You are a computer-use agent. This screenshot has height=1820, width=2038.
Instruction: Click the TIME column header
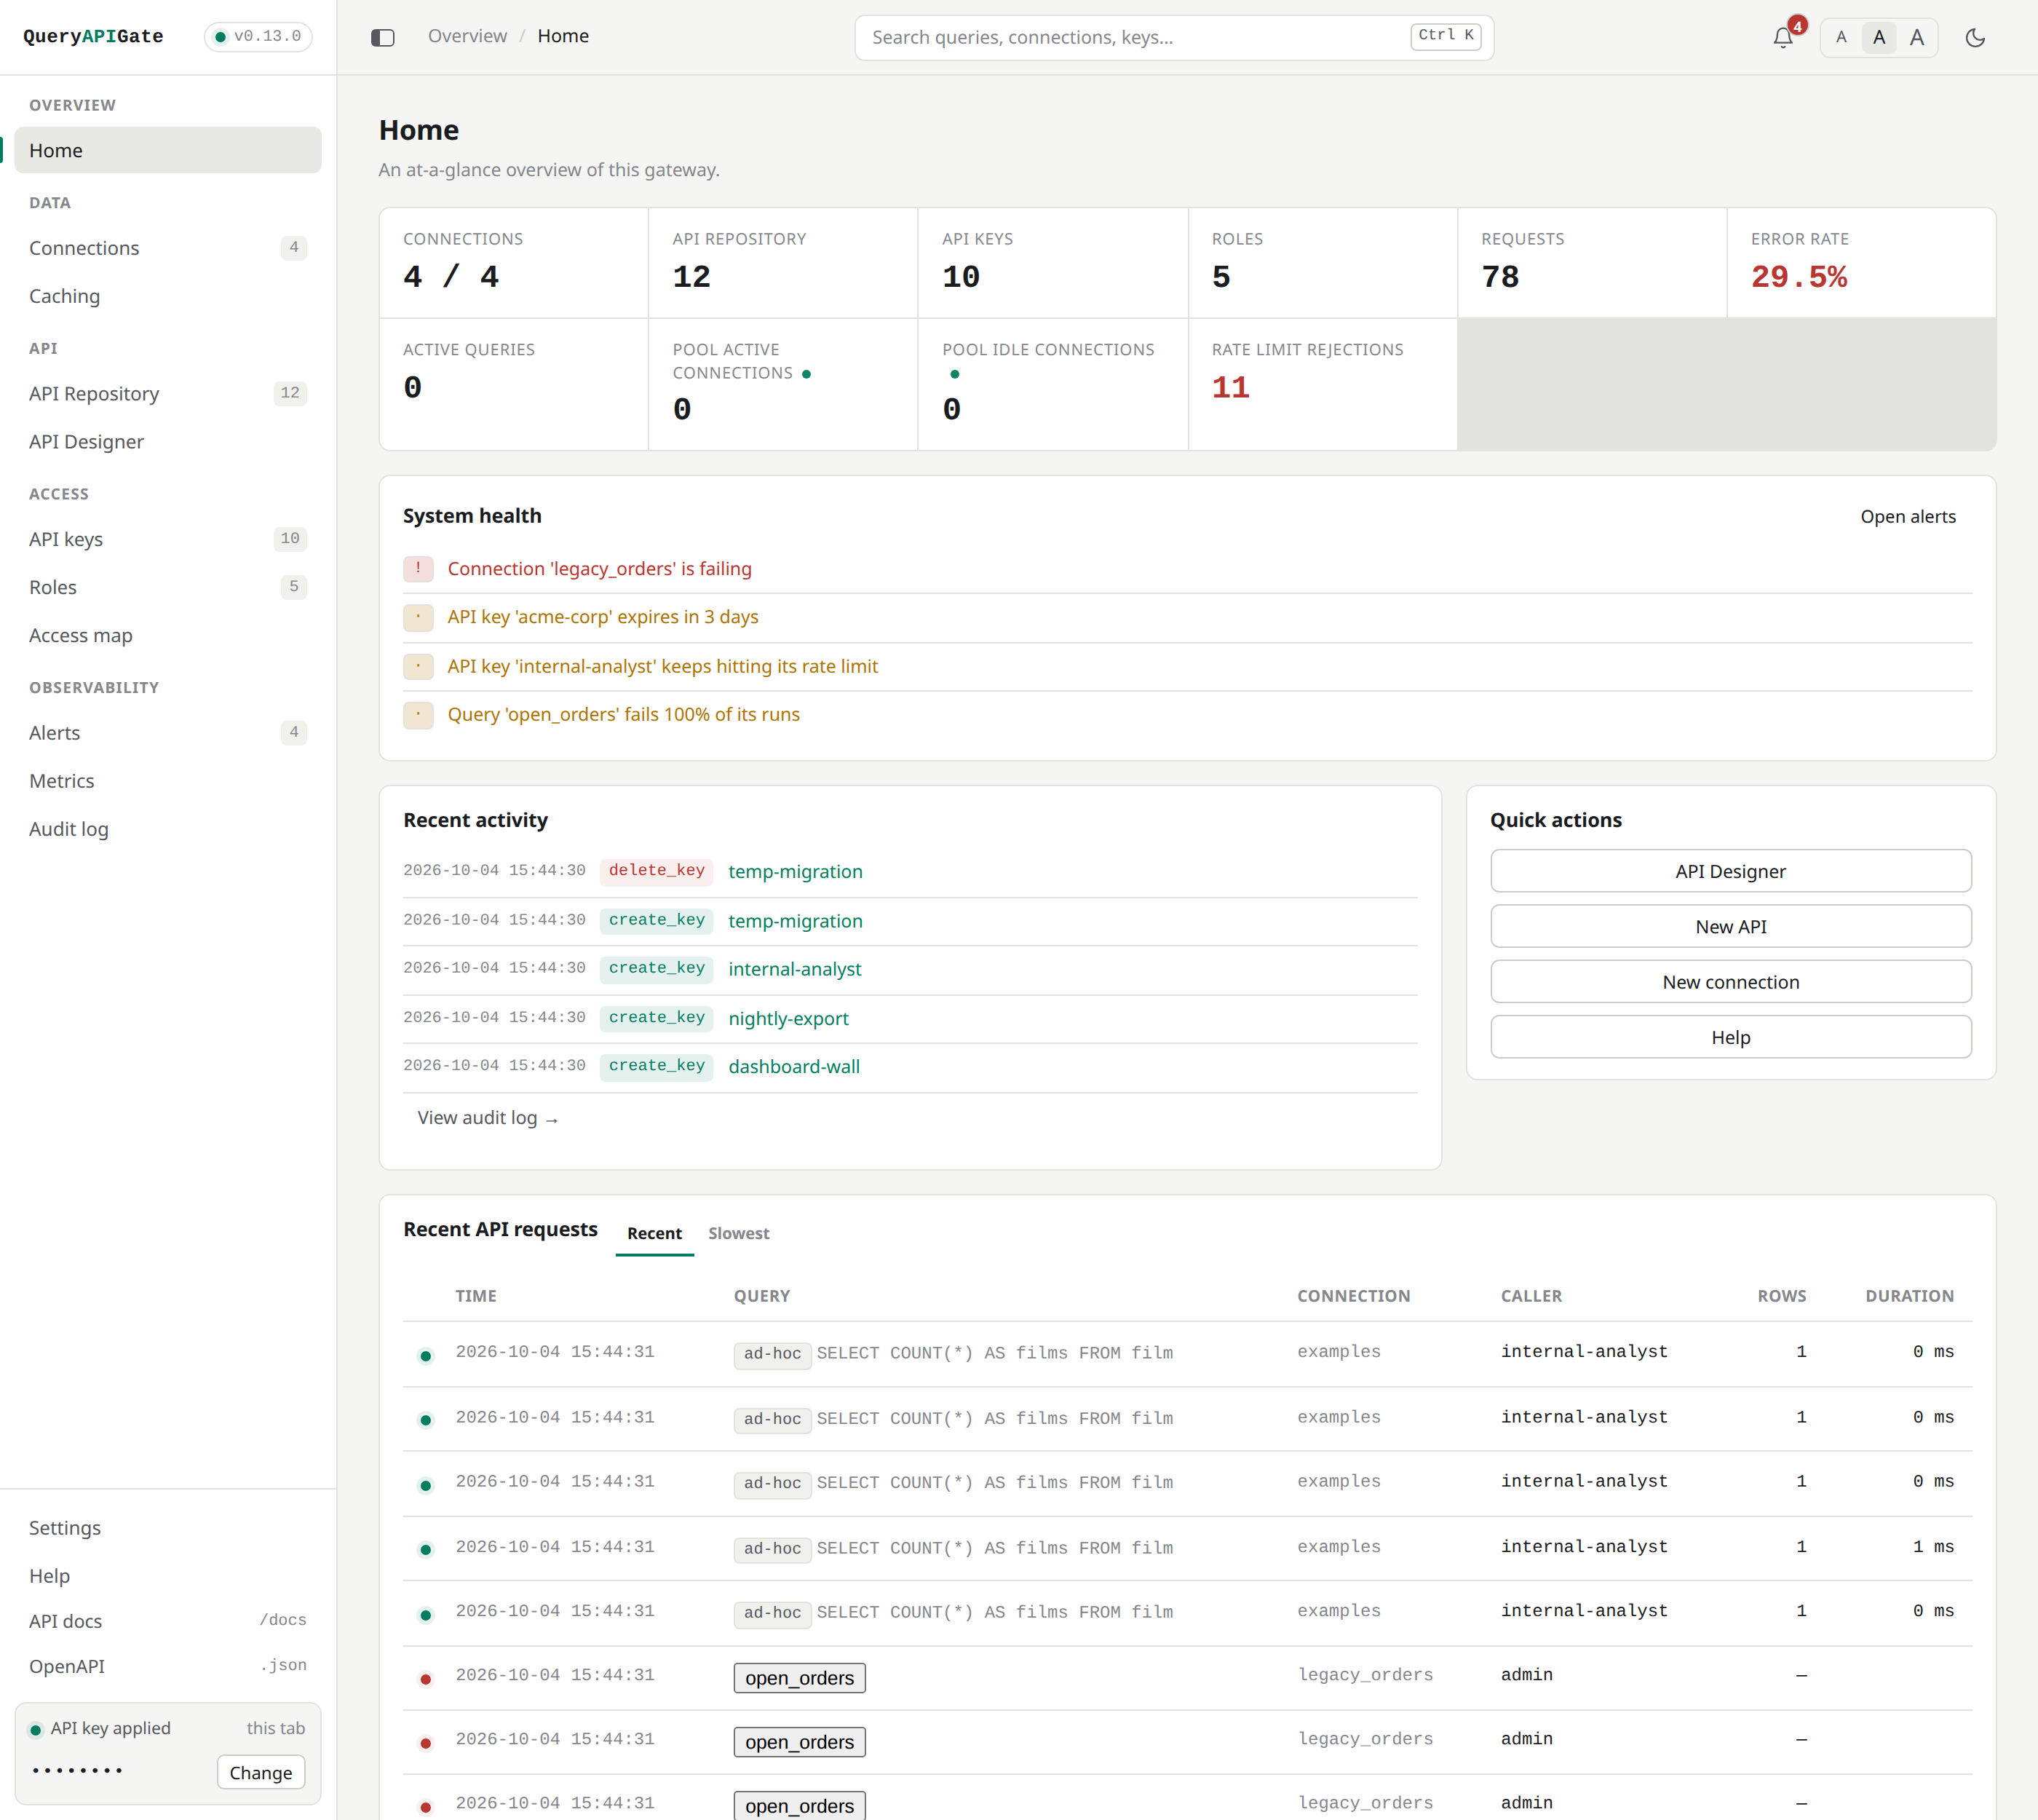coord(475,1296)
